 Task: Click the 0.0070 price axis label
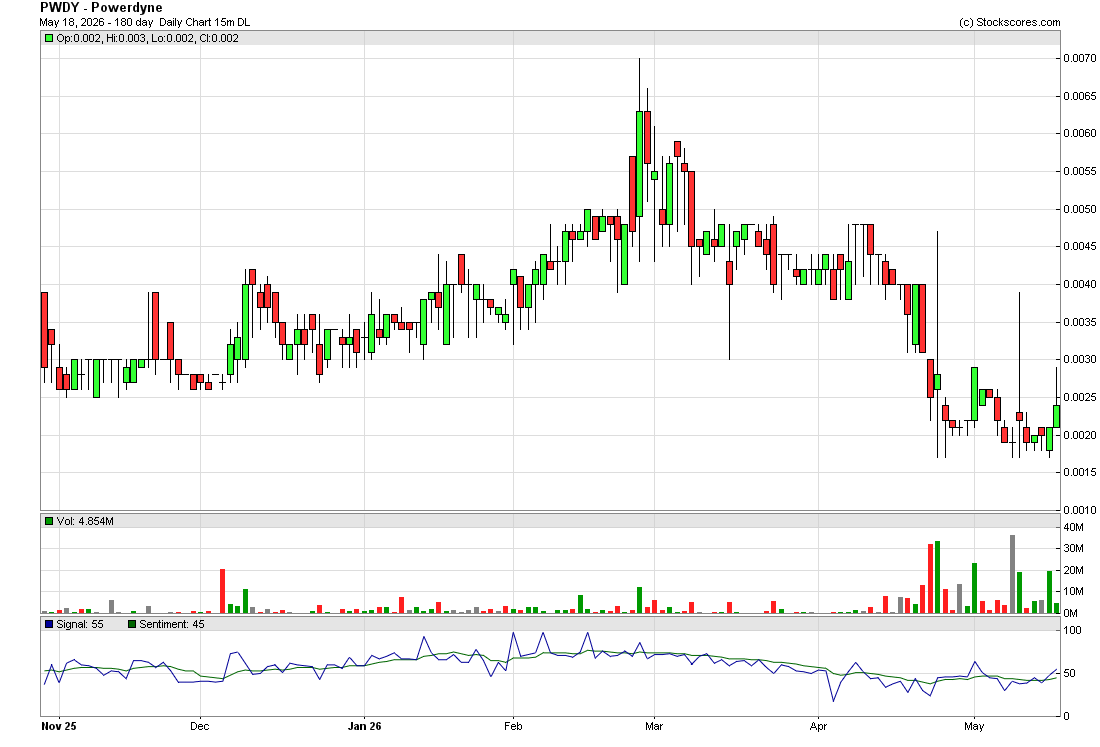tap(1079, 58)
